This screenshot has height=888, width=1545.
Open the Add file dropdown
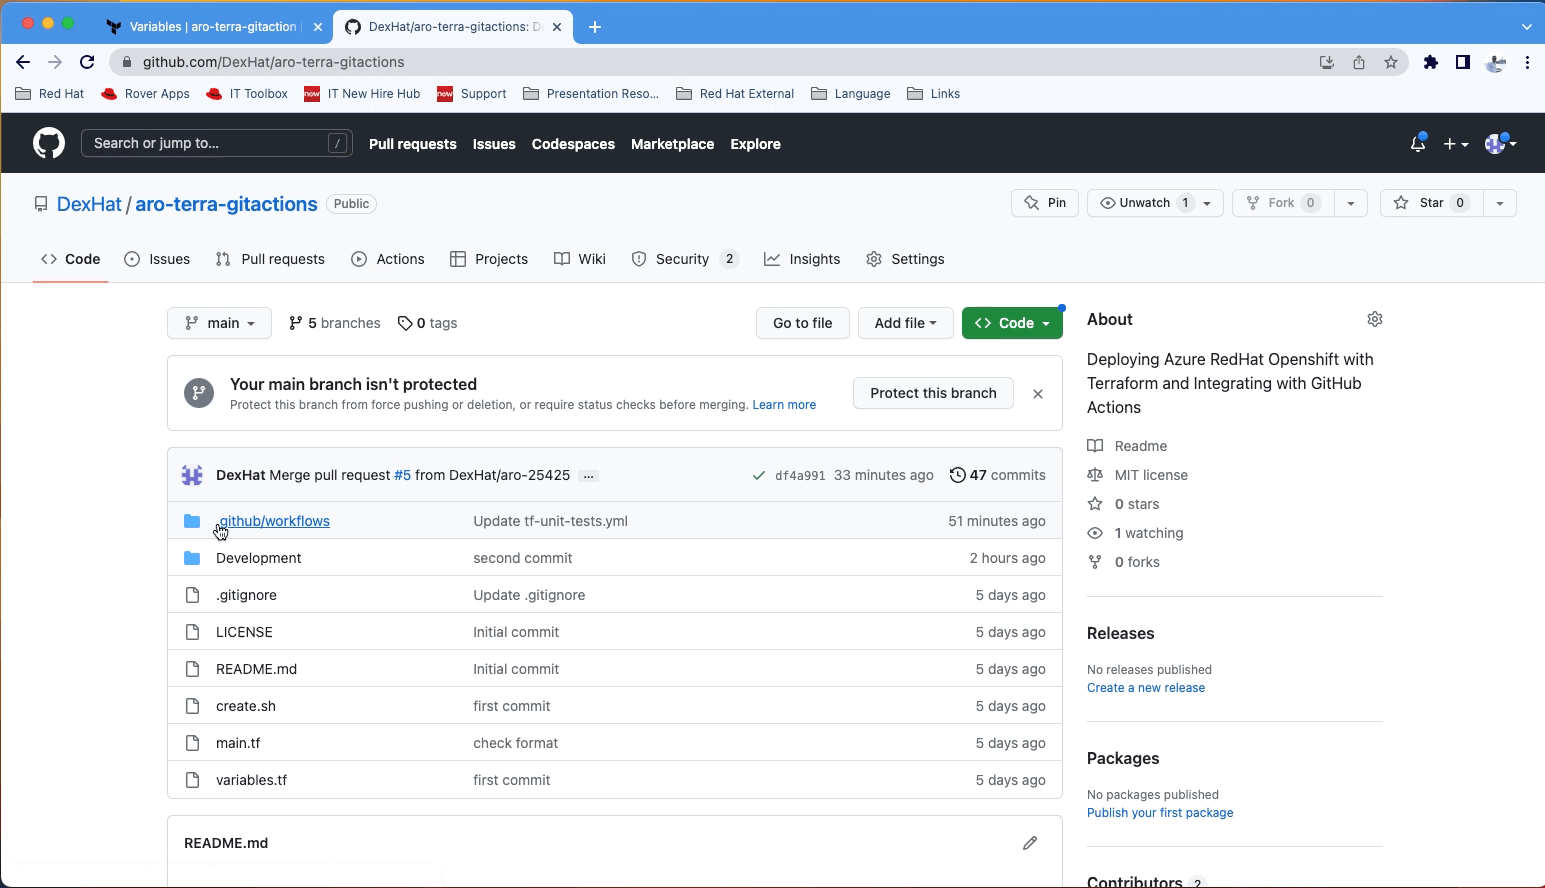[905, 323]
